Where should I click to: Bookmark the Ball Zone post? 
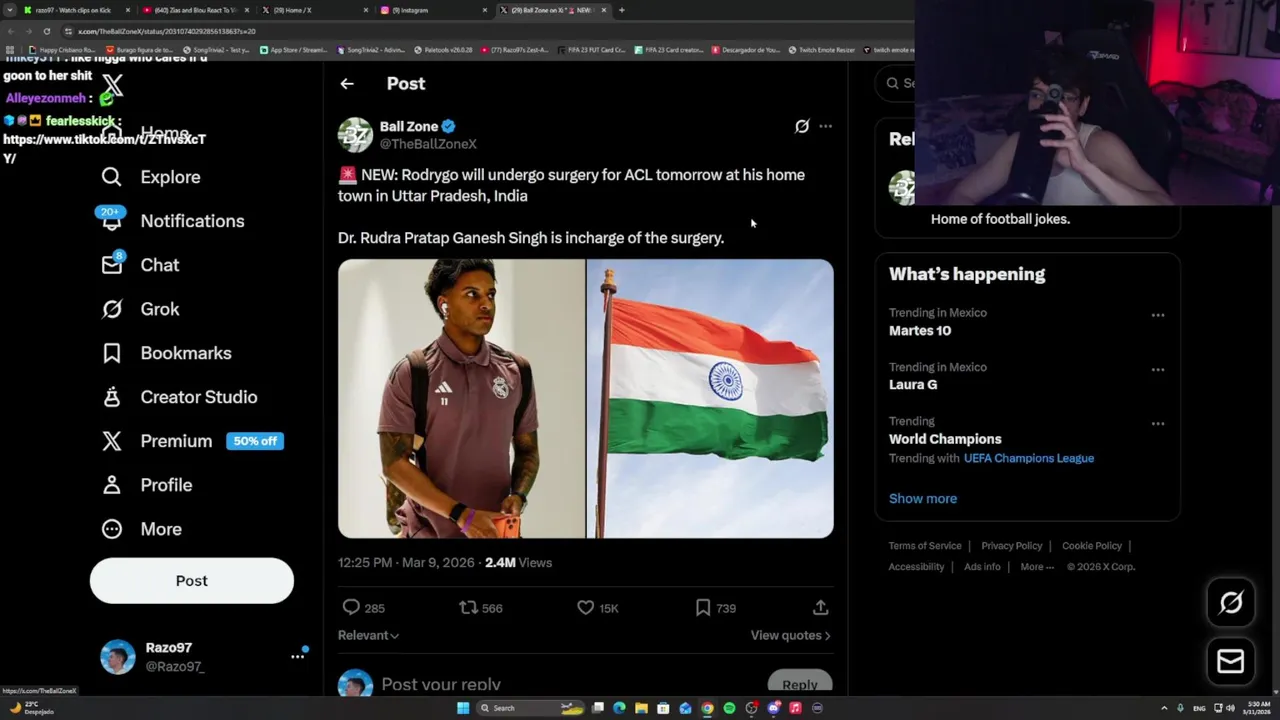[703, 607]
